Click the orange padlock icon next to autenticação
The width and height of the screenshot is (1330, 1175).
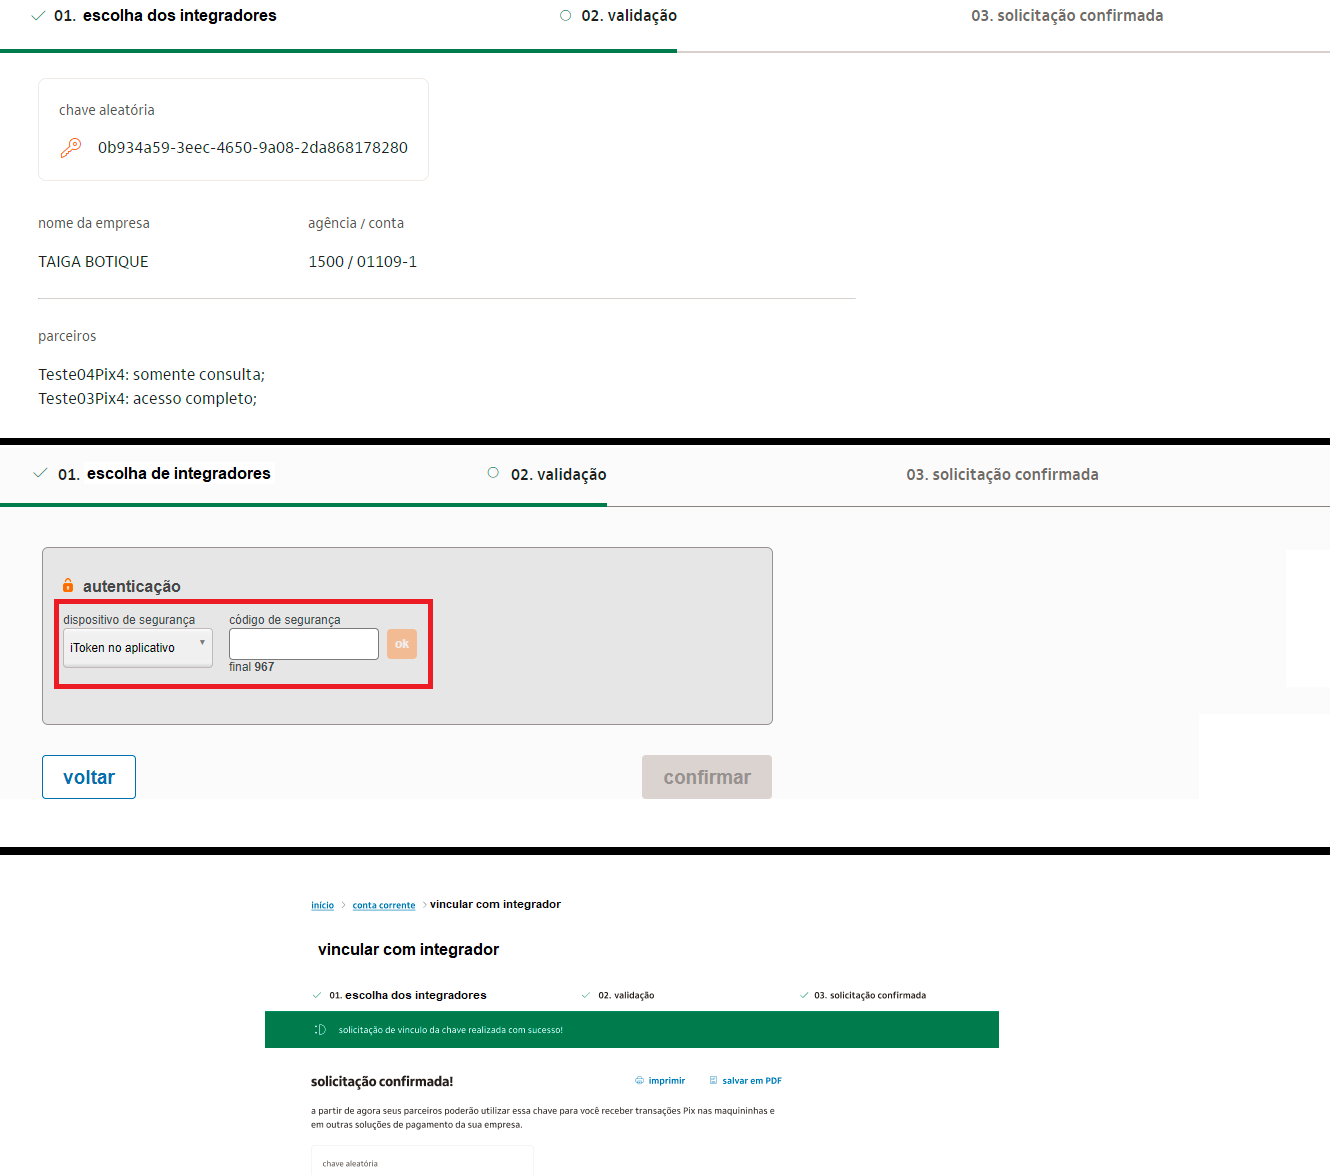[68, 586]
